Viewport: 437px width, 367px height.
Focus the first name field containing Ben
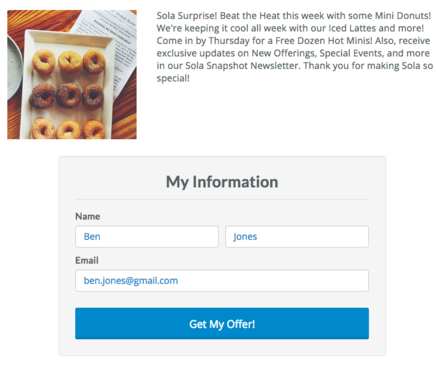point(147,237)
